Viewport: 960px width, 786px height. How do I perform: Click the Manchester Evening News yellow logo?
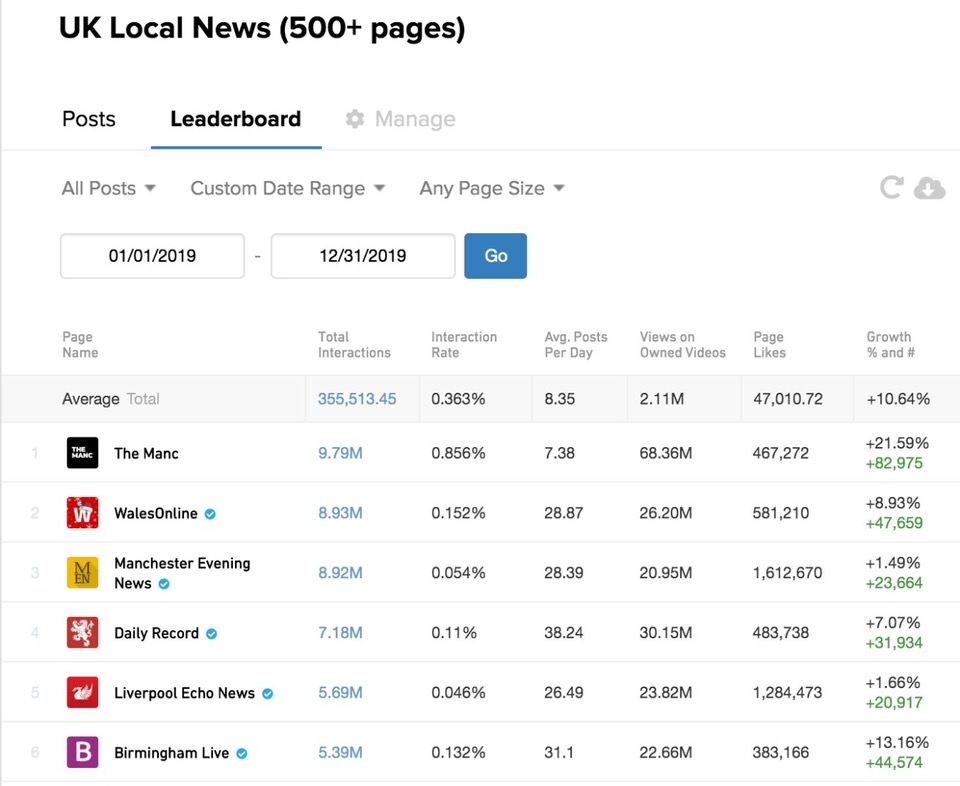pyautogui.click(x=82, y=573)
